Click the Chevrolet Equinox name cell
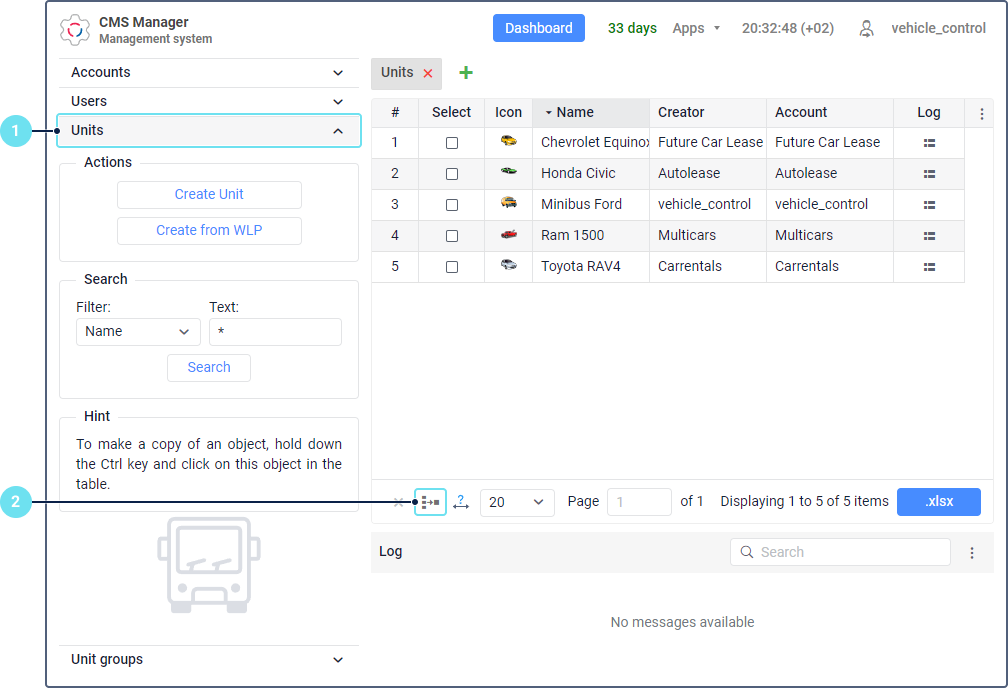1008x688 pixels. (591, 143)
